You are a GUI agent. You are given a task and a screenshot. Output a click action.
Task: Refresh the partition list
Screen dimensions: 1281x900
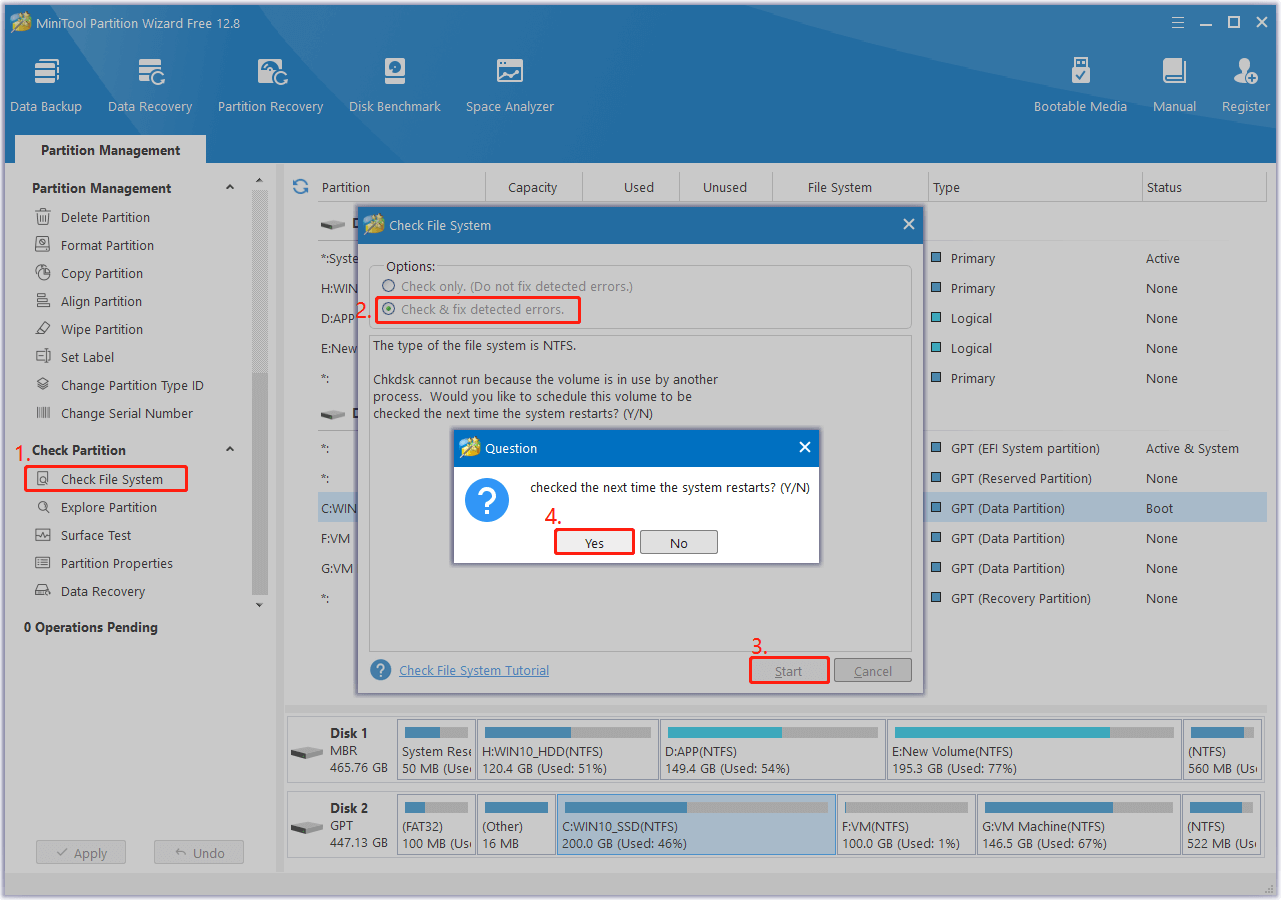coord(300,187)
